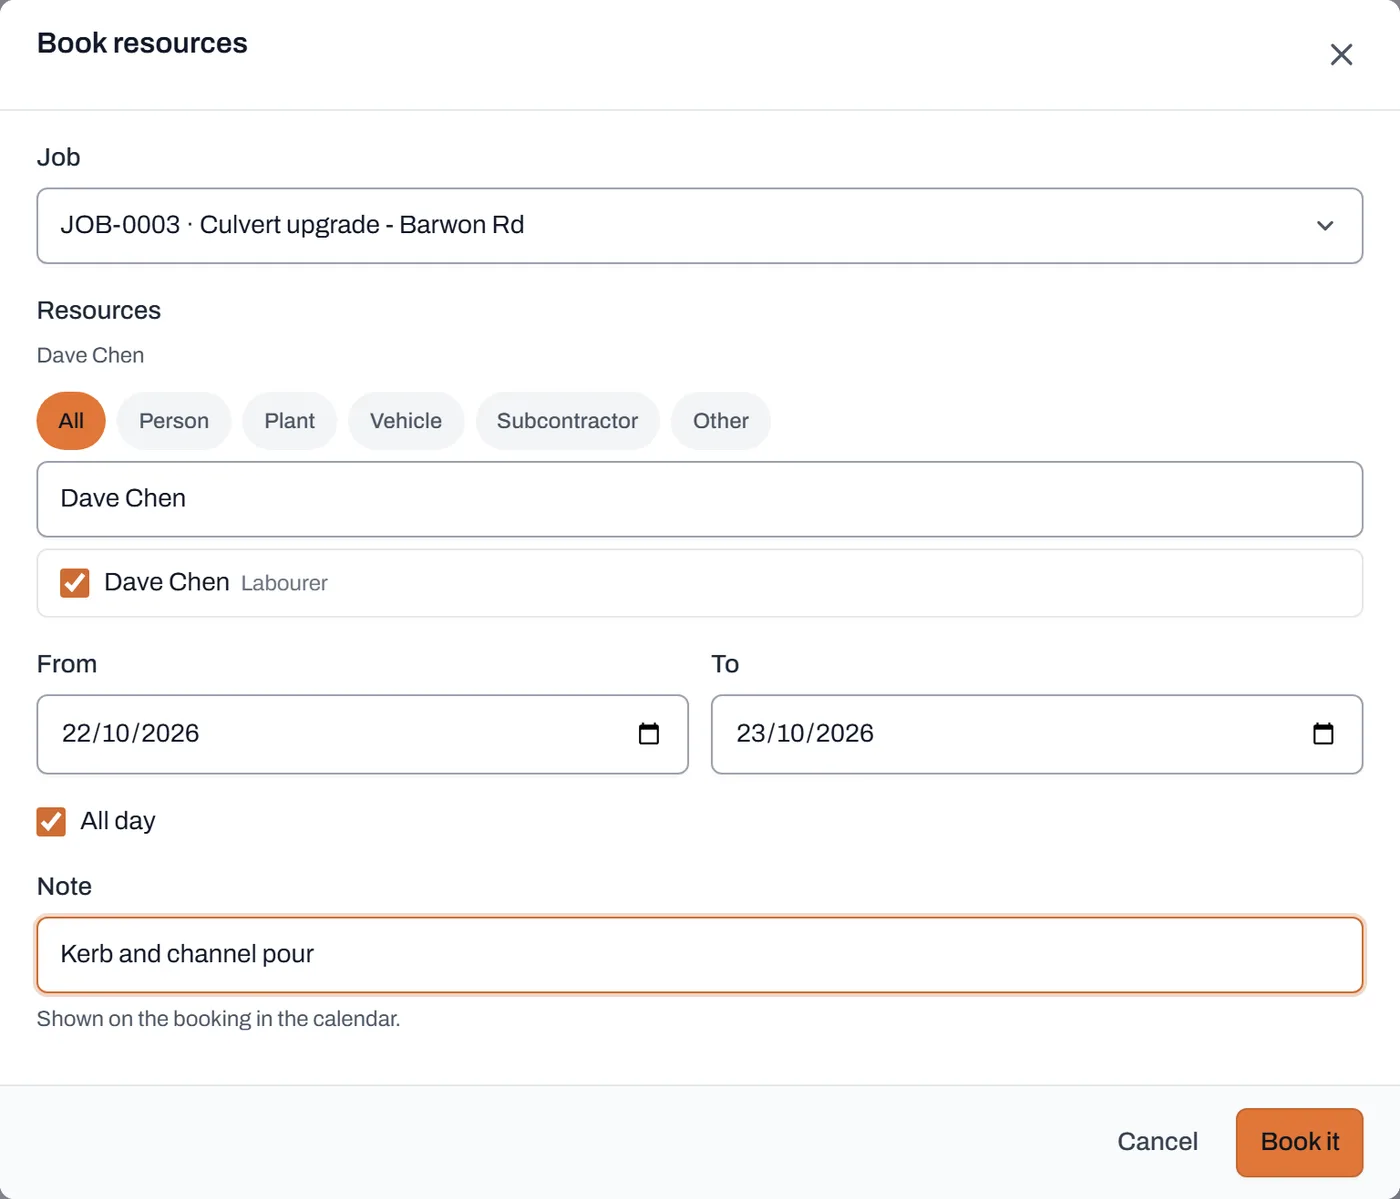Click the Labourer role text
The image size is (1400, 1199).
click(284, 584)
